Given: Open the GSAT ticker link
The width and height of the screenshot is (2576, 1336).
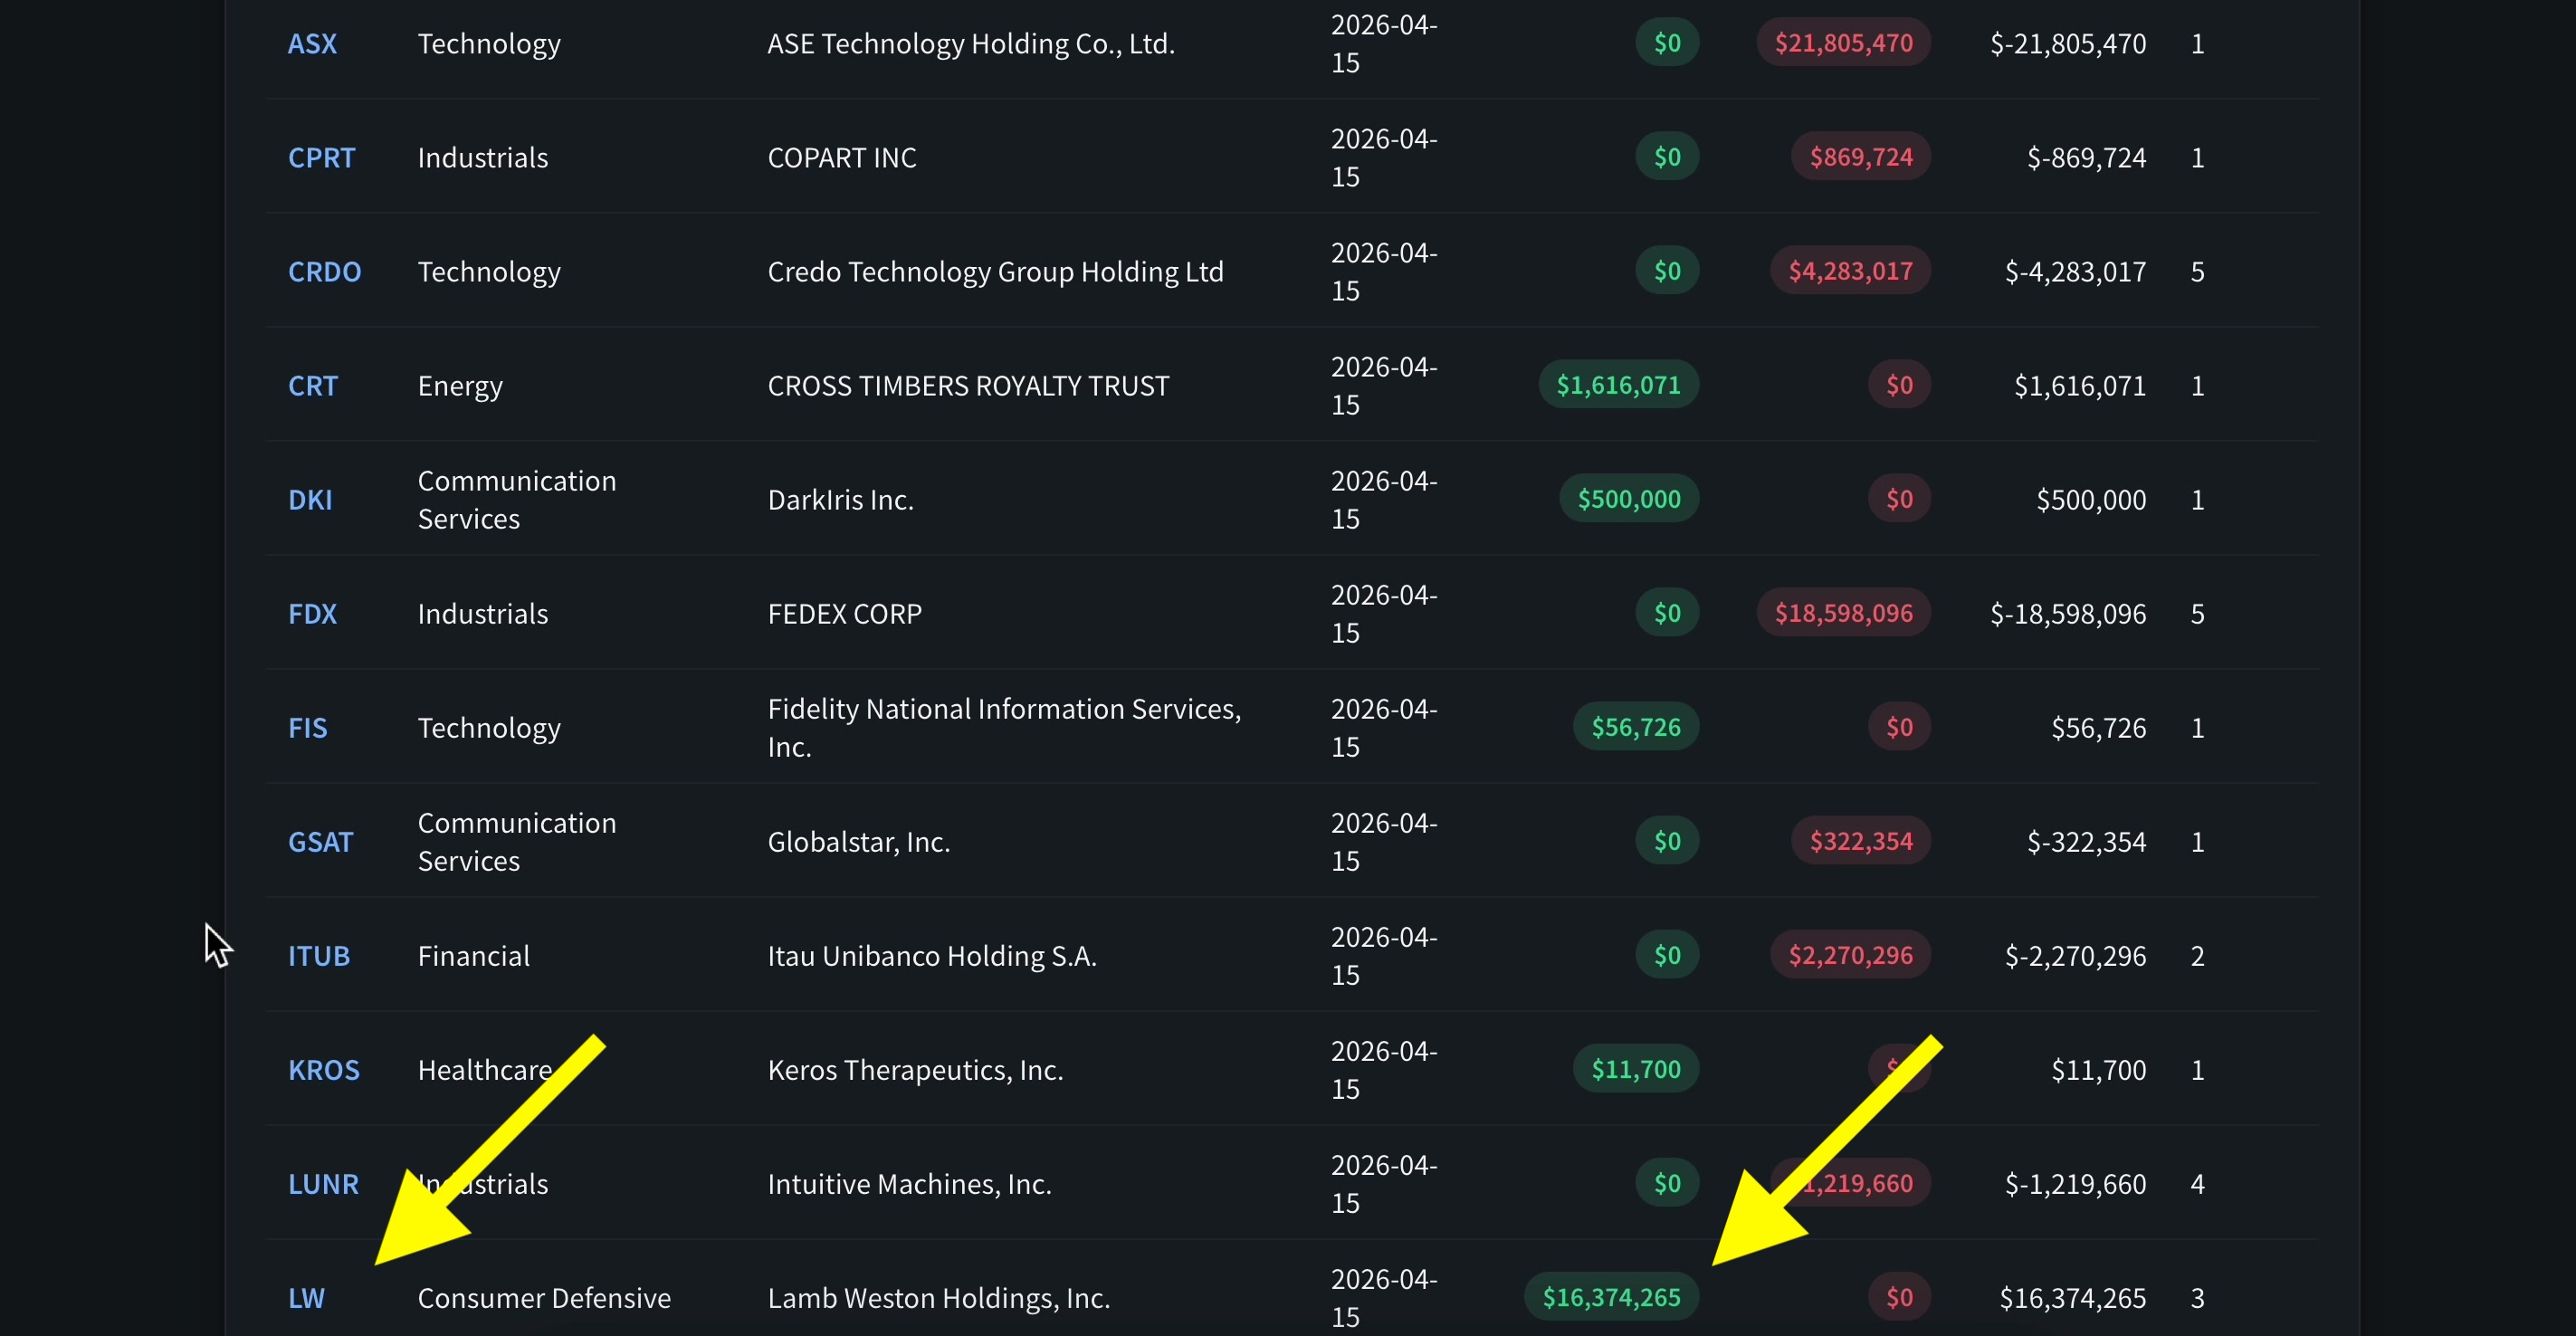Looking at the screenshot, I should pyautogui.click(x=320, y=841).
